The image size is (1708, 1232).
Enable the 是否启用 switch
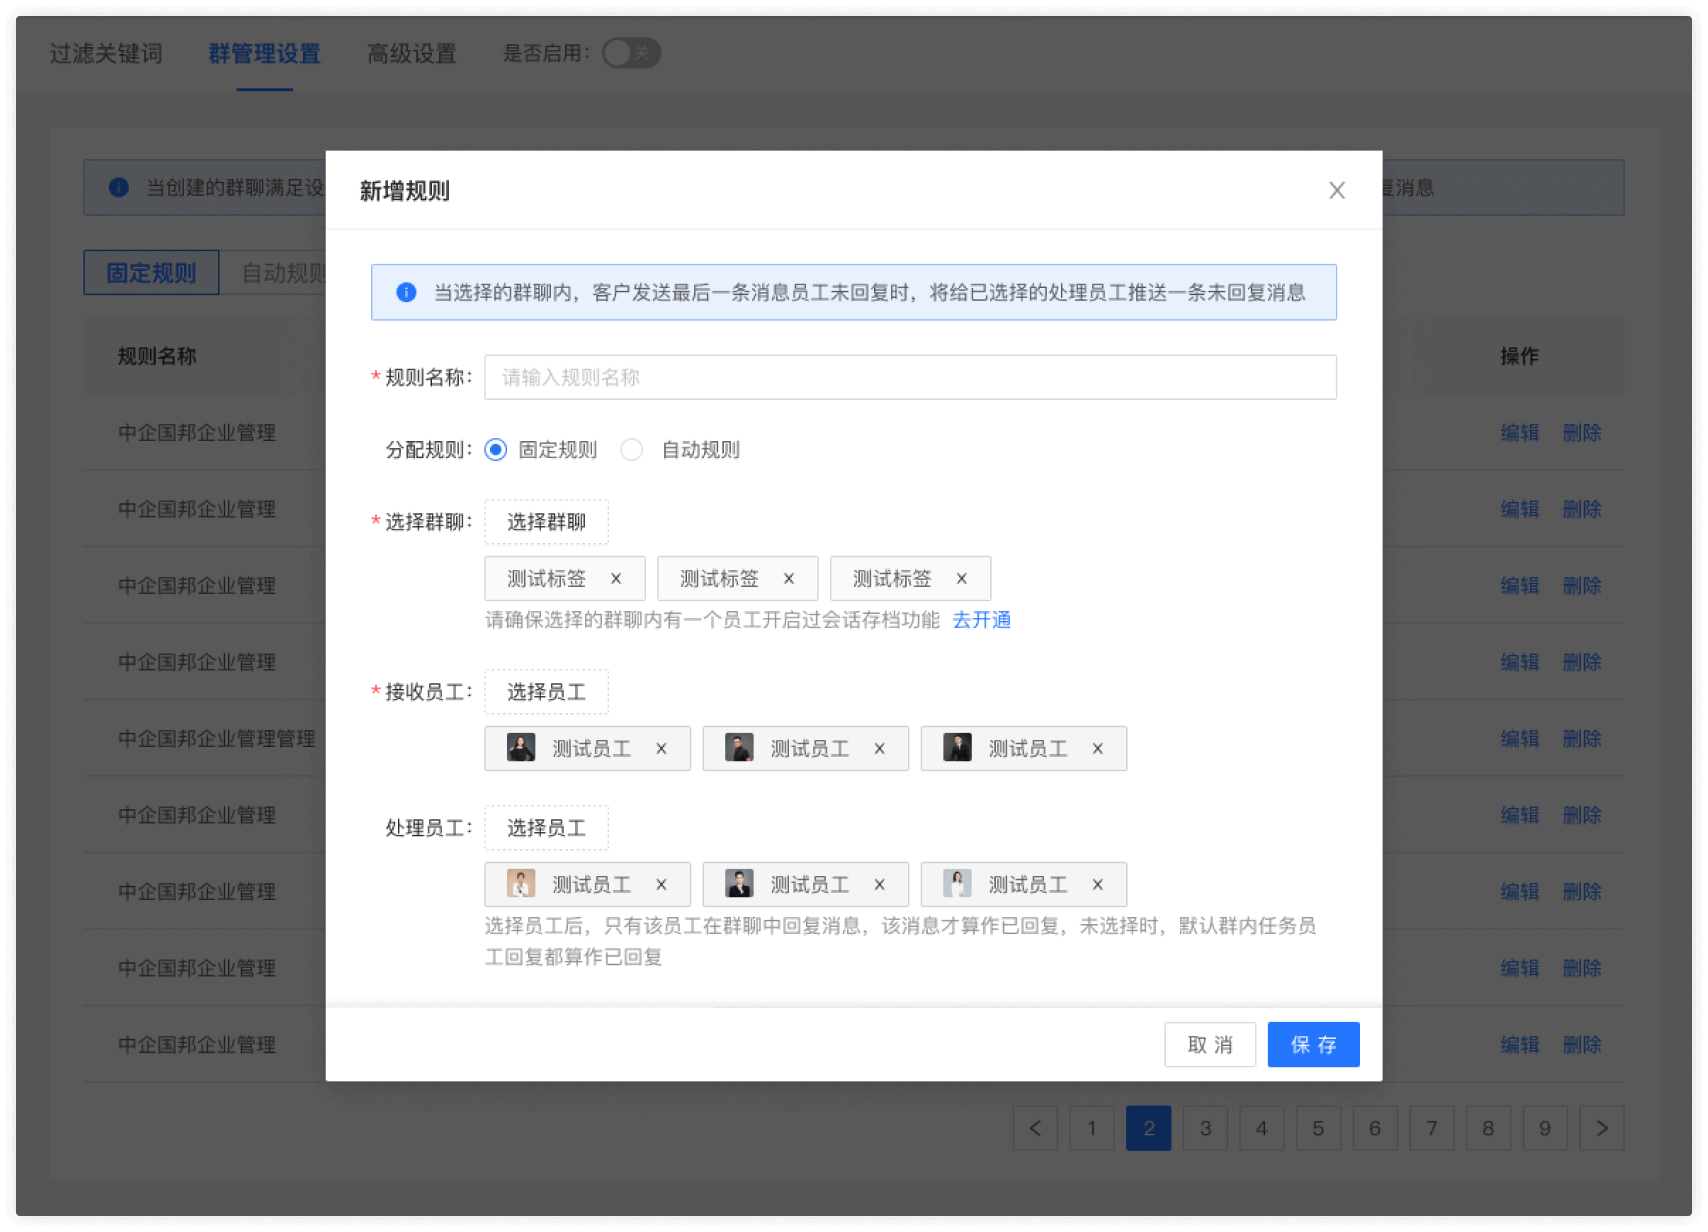click(x=631, y=53)
